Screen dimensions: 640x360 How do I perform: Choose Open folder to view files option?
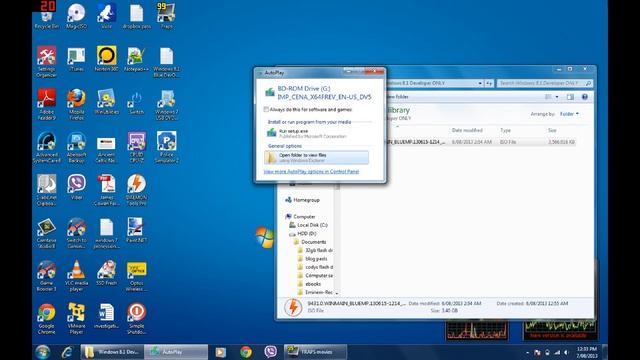(x=317, y=158)
